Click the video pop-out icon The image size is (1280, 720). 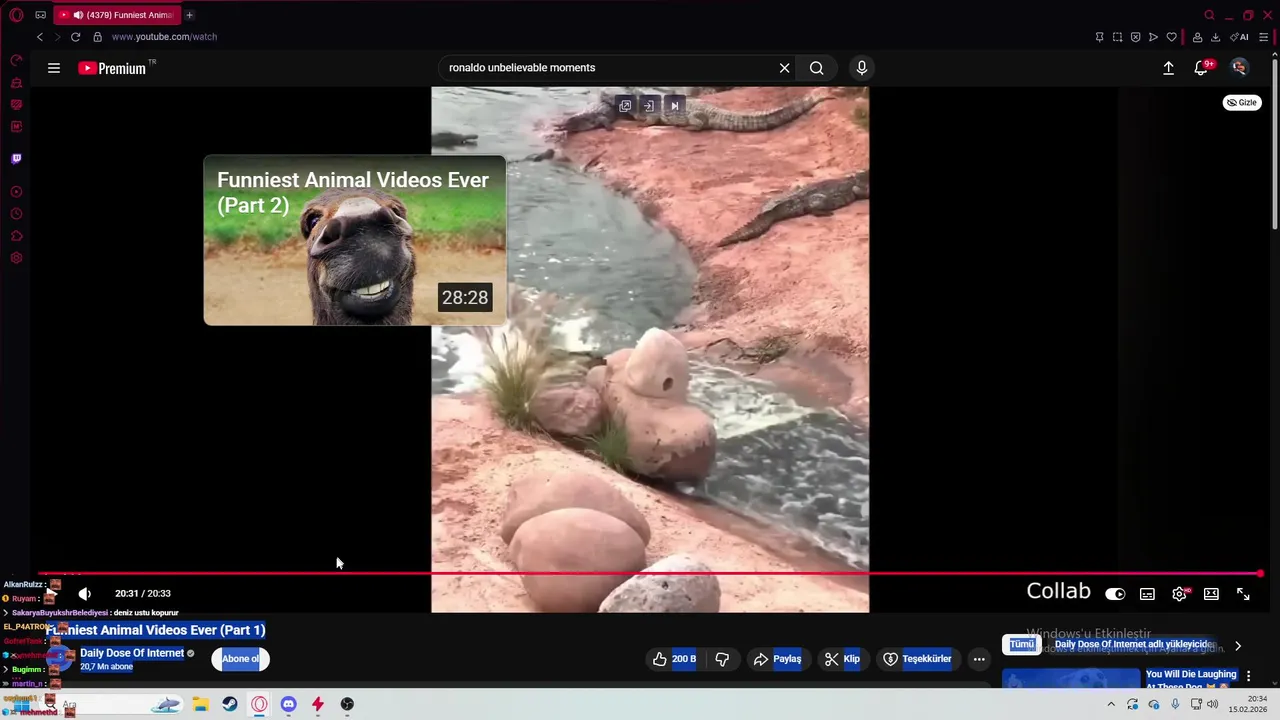pyautogui.click(x=625, y=105)
